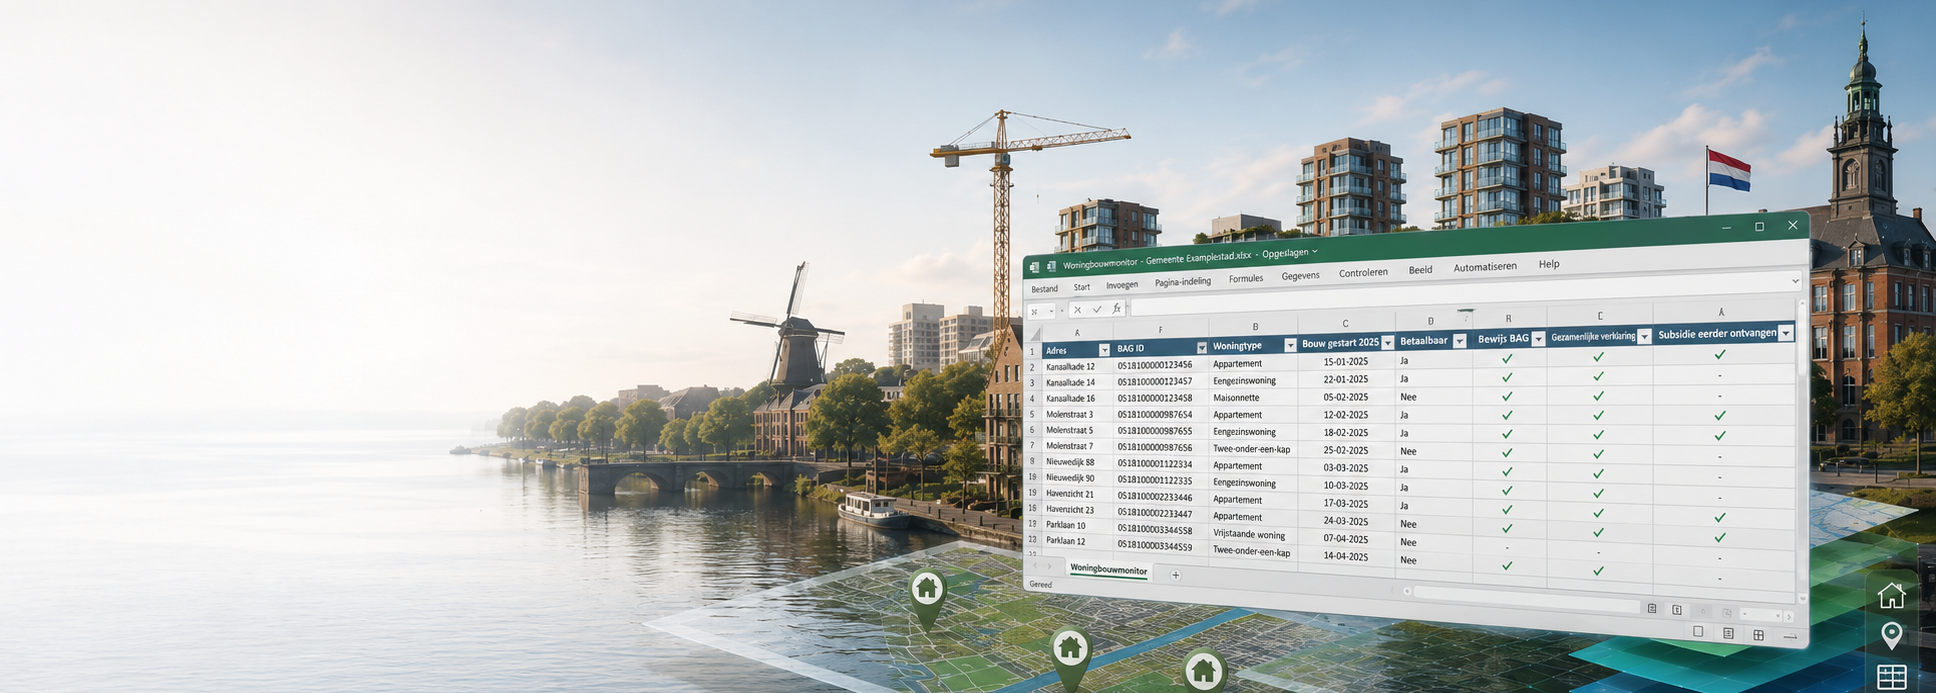Open the Help tab
1936x693 pixels.
pos(1549,264)
